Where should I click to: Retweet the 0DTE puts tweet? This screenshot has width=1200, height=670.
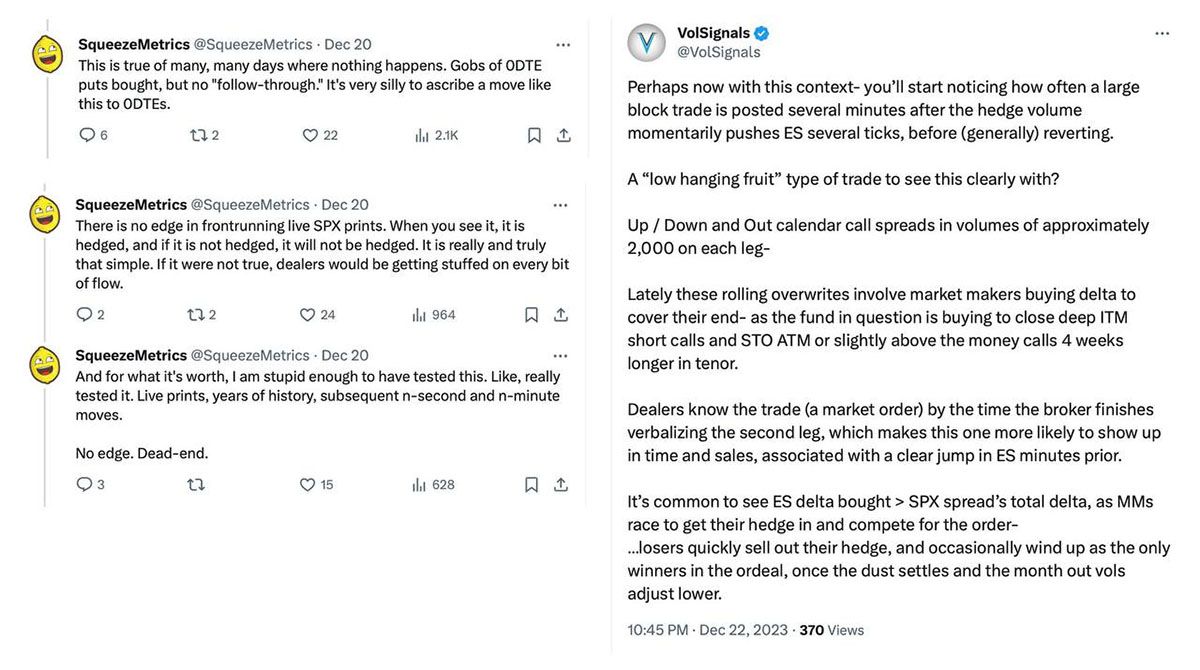pos(198,135)
